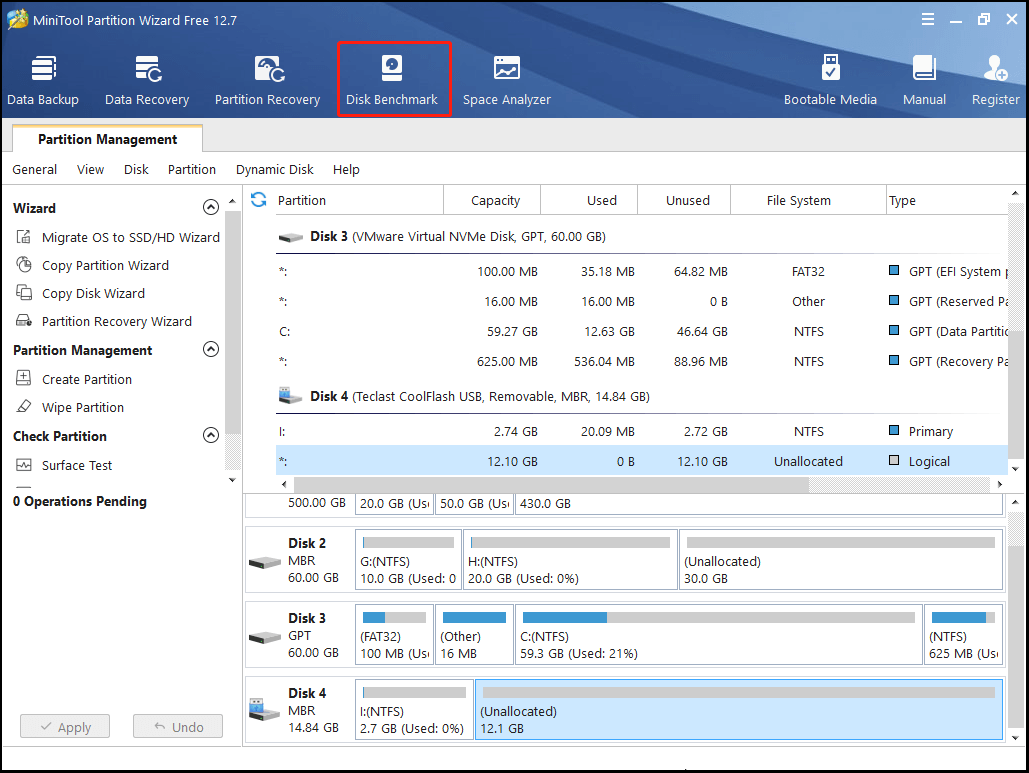
Task: Select the Partition Management tab
Action: pyautogui.click(x=108, y=139)
